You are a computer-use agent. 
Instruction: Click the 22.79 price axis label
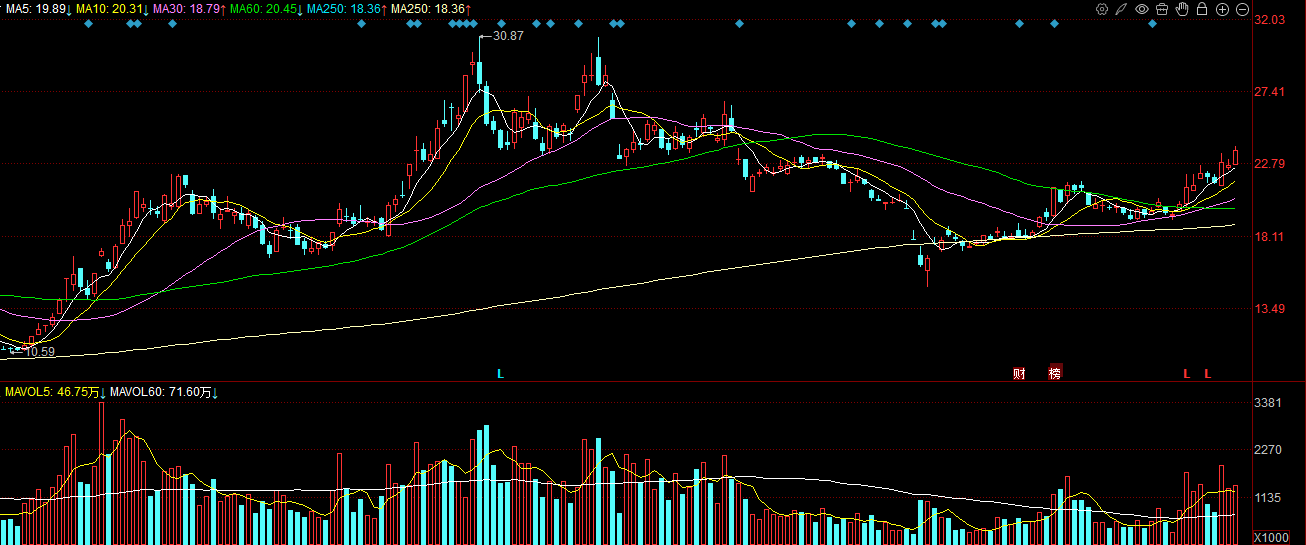[x=1268, y=164]
